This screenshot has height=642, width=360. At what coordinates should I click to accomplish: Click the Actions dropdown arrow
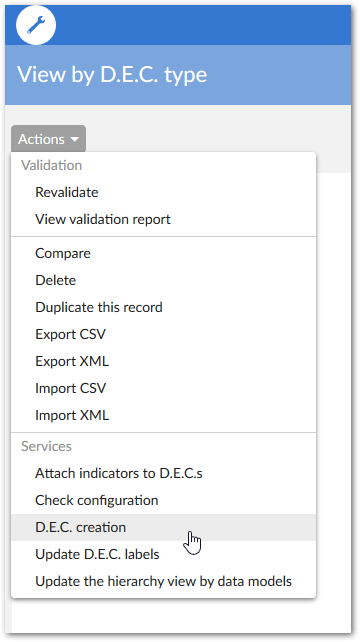(75, 139)
